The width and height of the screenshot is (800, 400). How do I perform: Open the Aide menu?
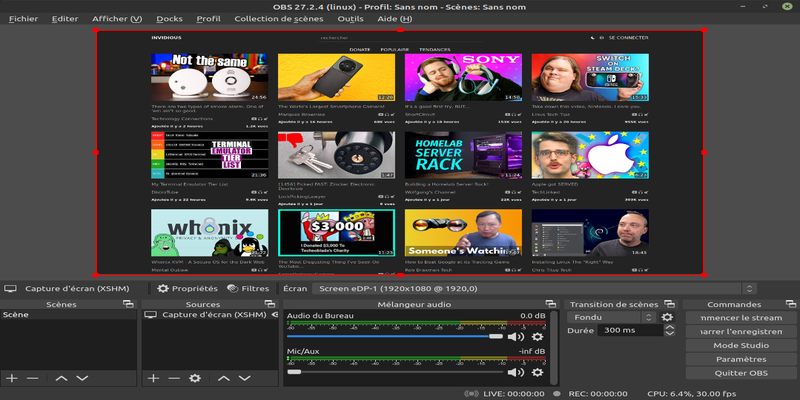coord(394,19)
